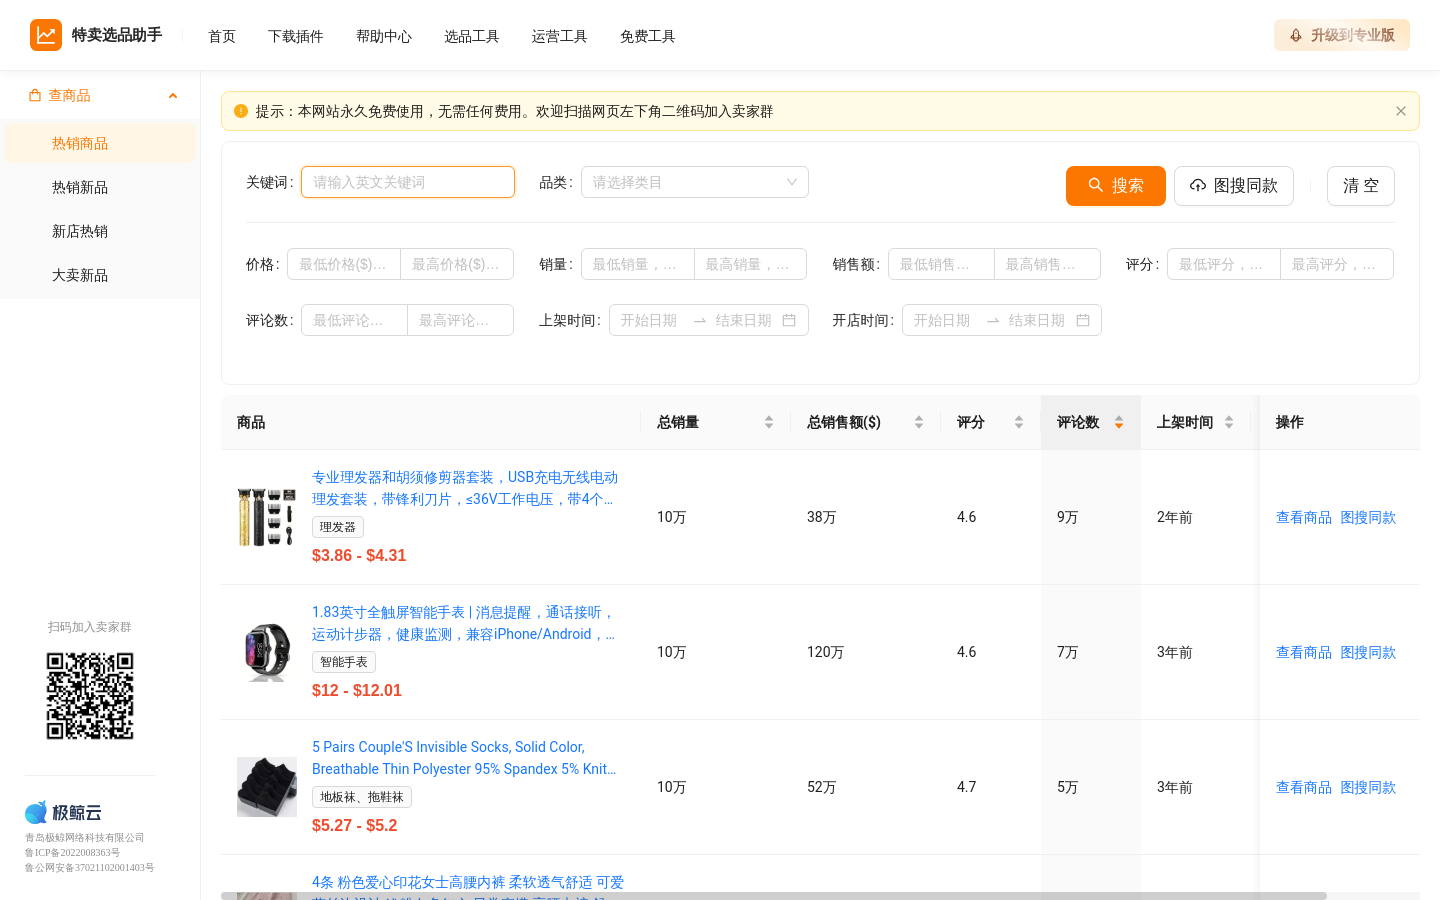Open the 5 Pairs Couple'S Invisible Socks title
1440x900 pixels.
(464, 758)
